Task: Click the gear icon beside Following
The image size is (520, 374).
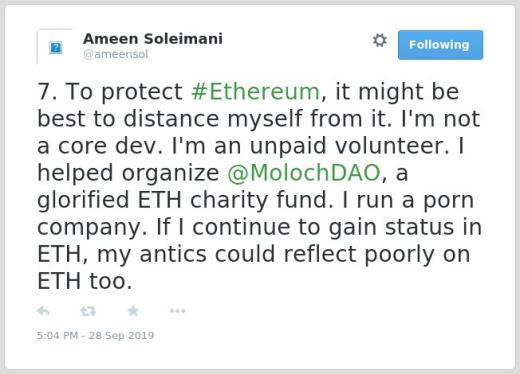Action: coord(379,40)
